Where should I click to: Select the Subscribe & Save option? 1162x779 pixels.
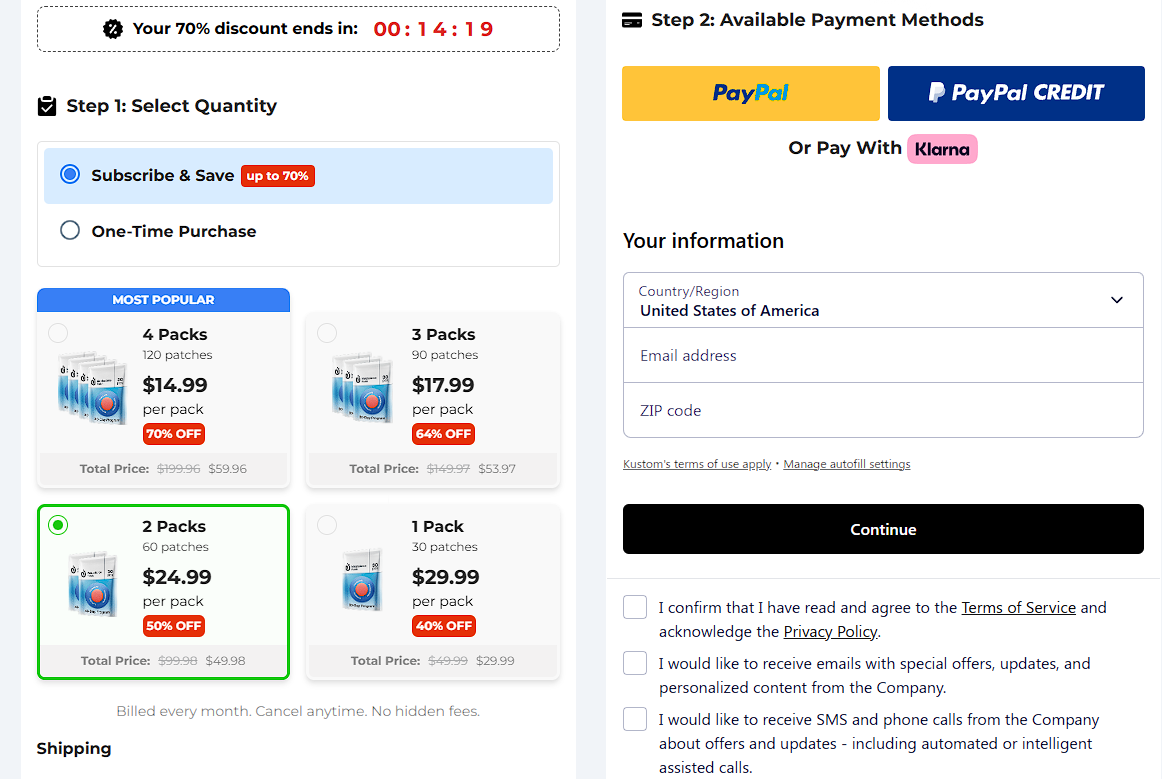[70, 175]
